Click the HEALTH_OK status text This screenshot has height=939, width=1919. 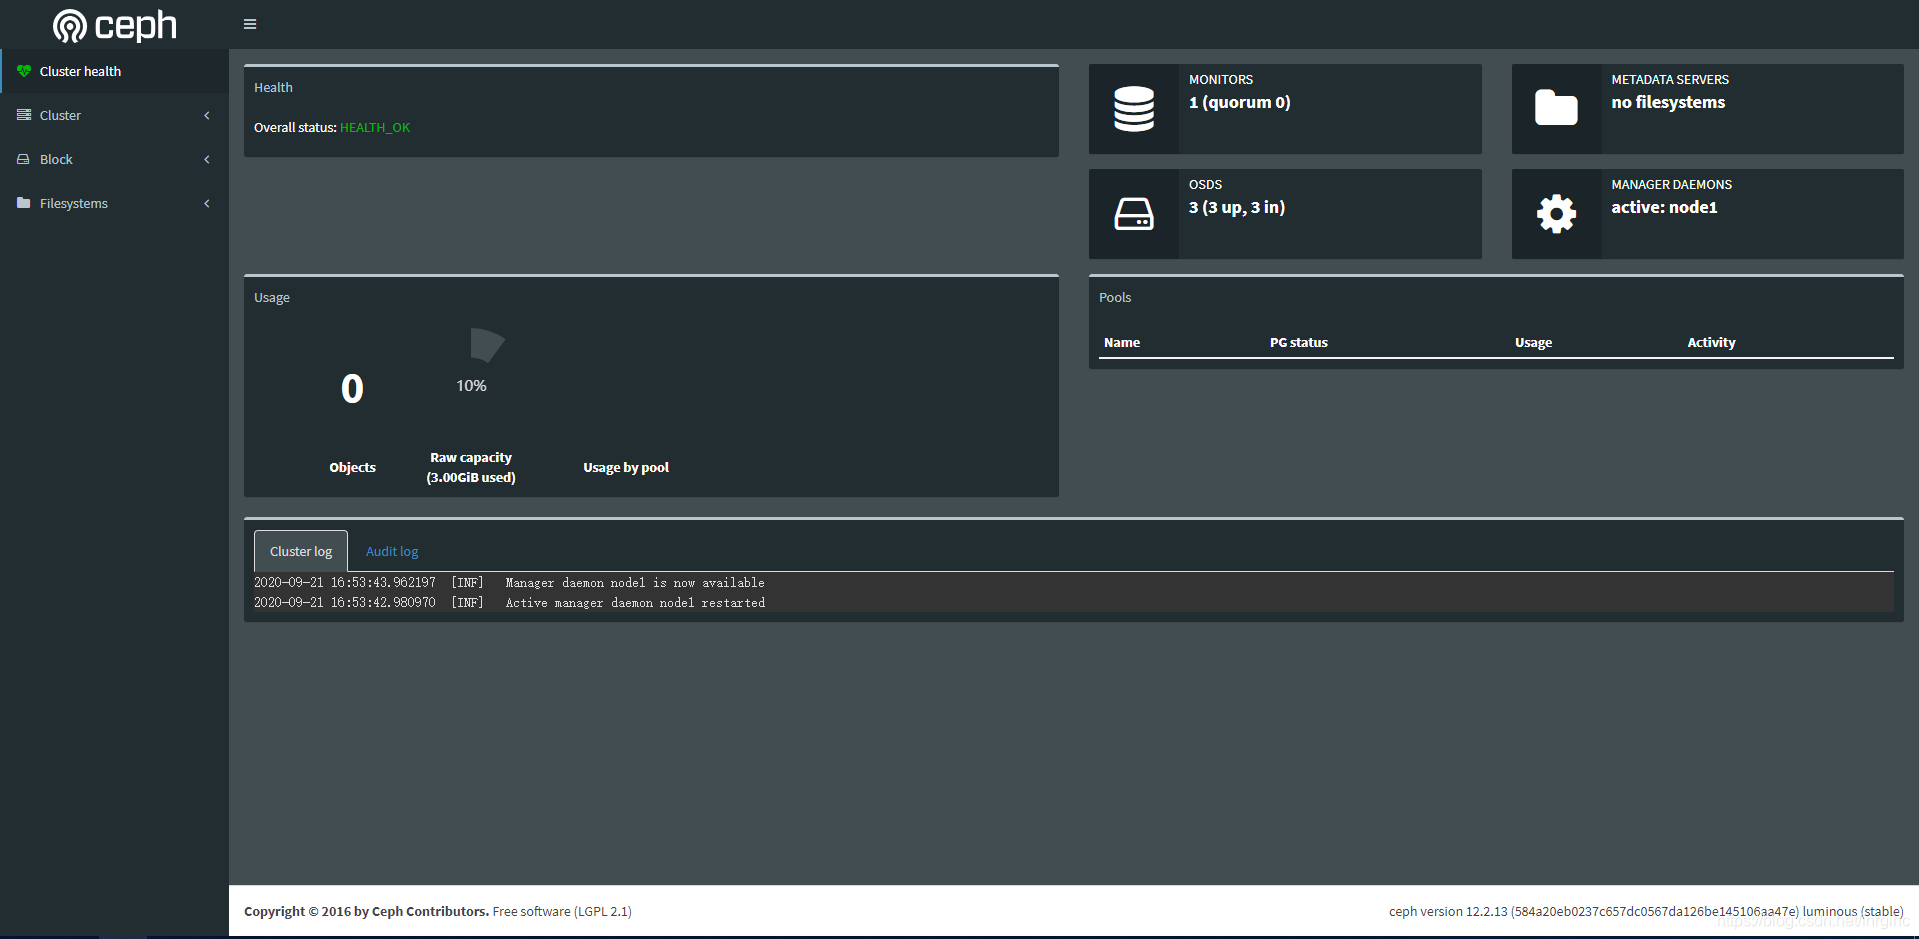tap(375, 127)
